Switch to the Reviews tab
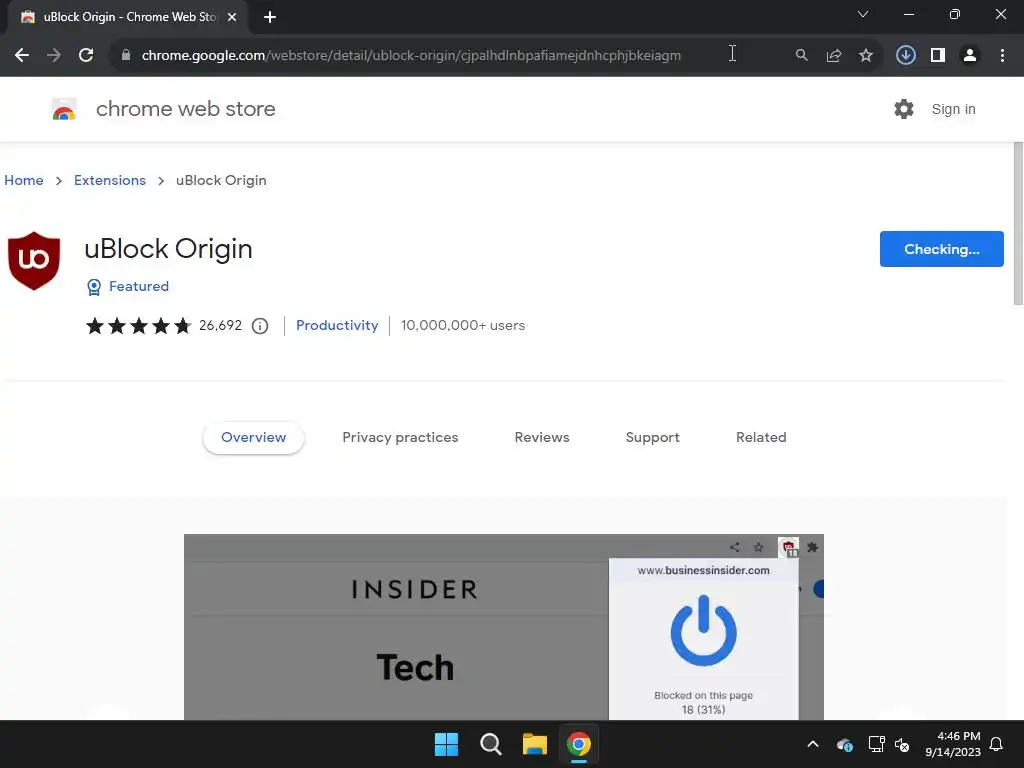This screenshot has height=768, width=1024. click(x=542, y=438)
